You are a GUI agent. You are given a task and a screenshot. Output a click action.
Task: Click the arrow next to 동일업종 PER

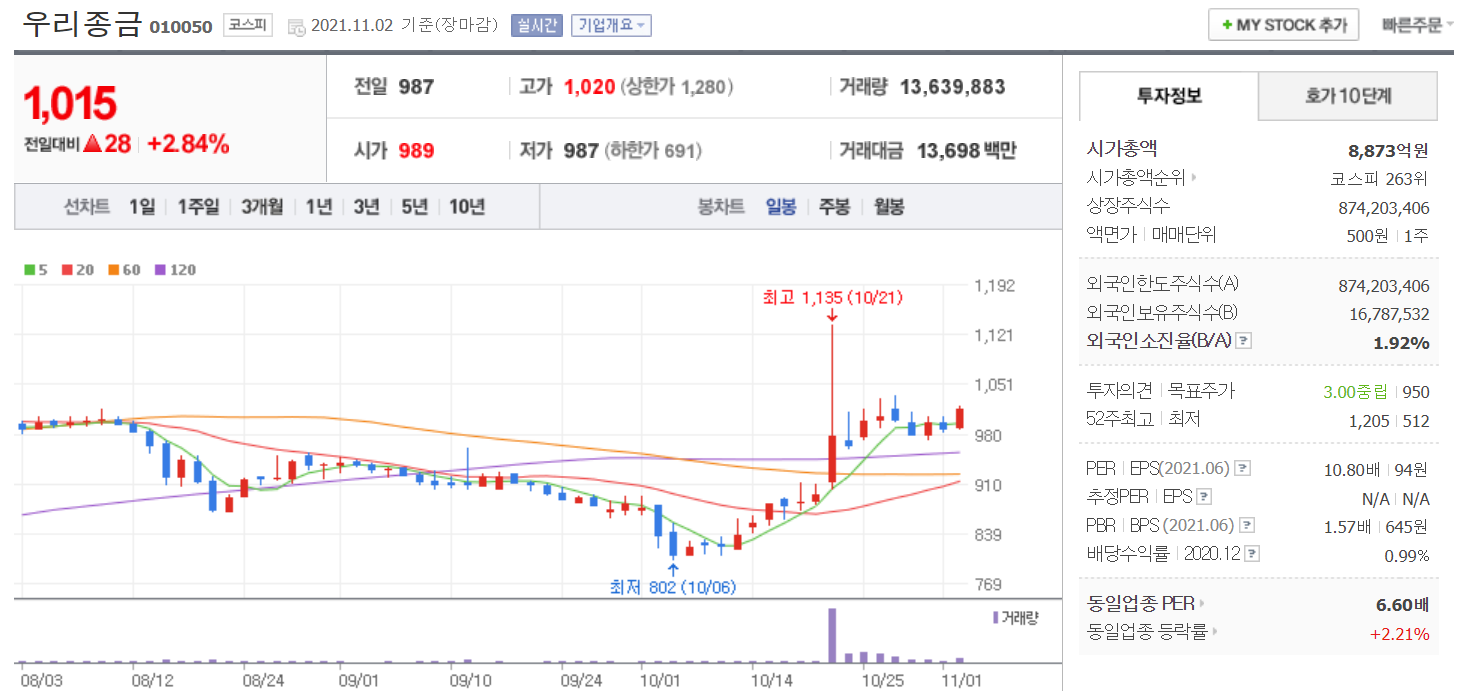(1202, 604)
